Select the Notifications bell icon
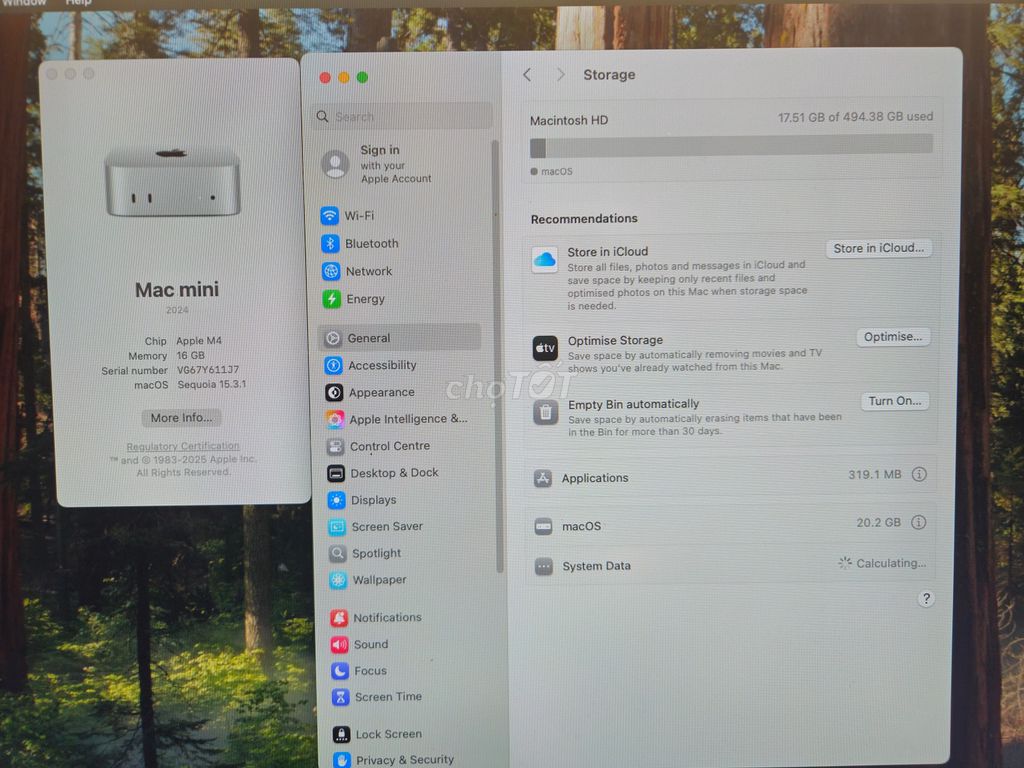Screen dimensions: 1024x768 pos(339,617)
